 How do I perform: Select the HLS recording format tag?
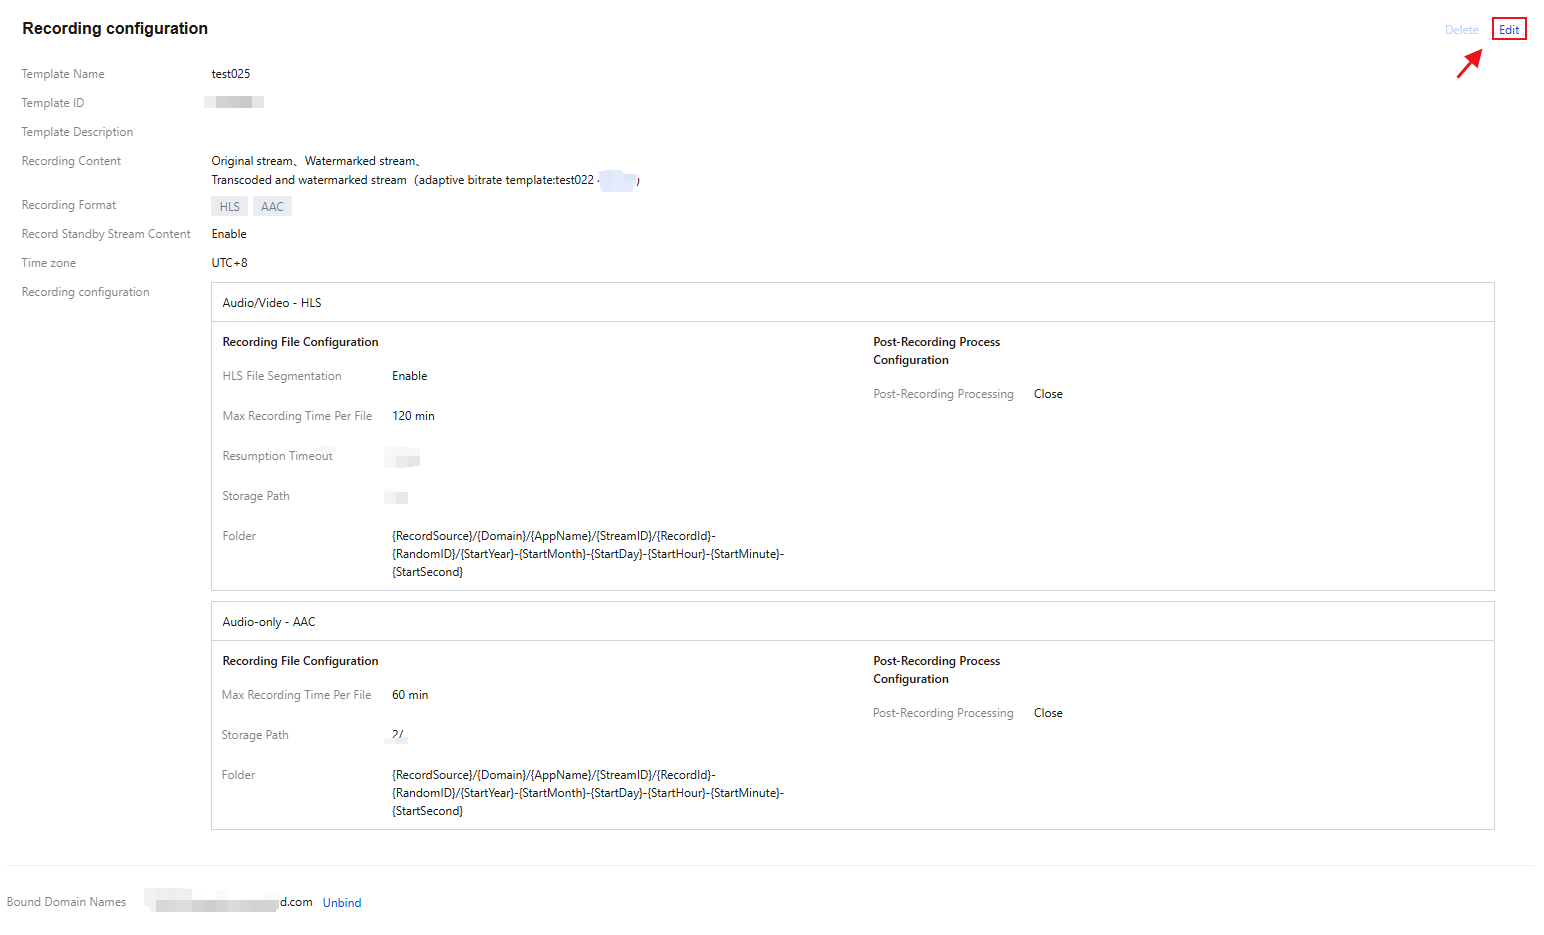pyautogui.click(x=230, y=207)
